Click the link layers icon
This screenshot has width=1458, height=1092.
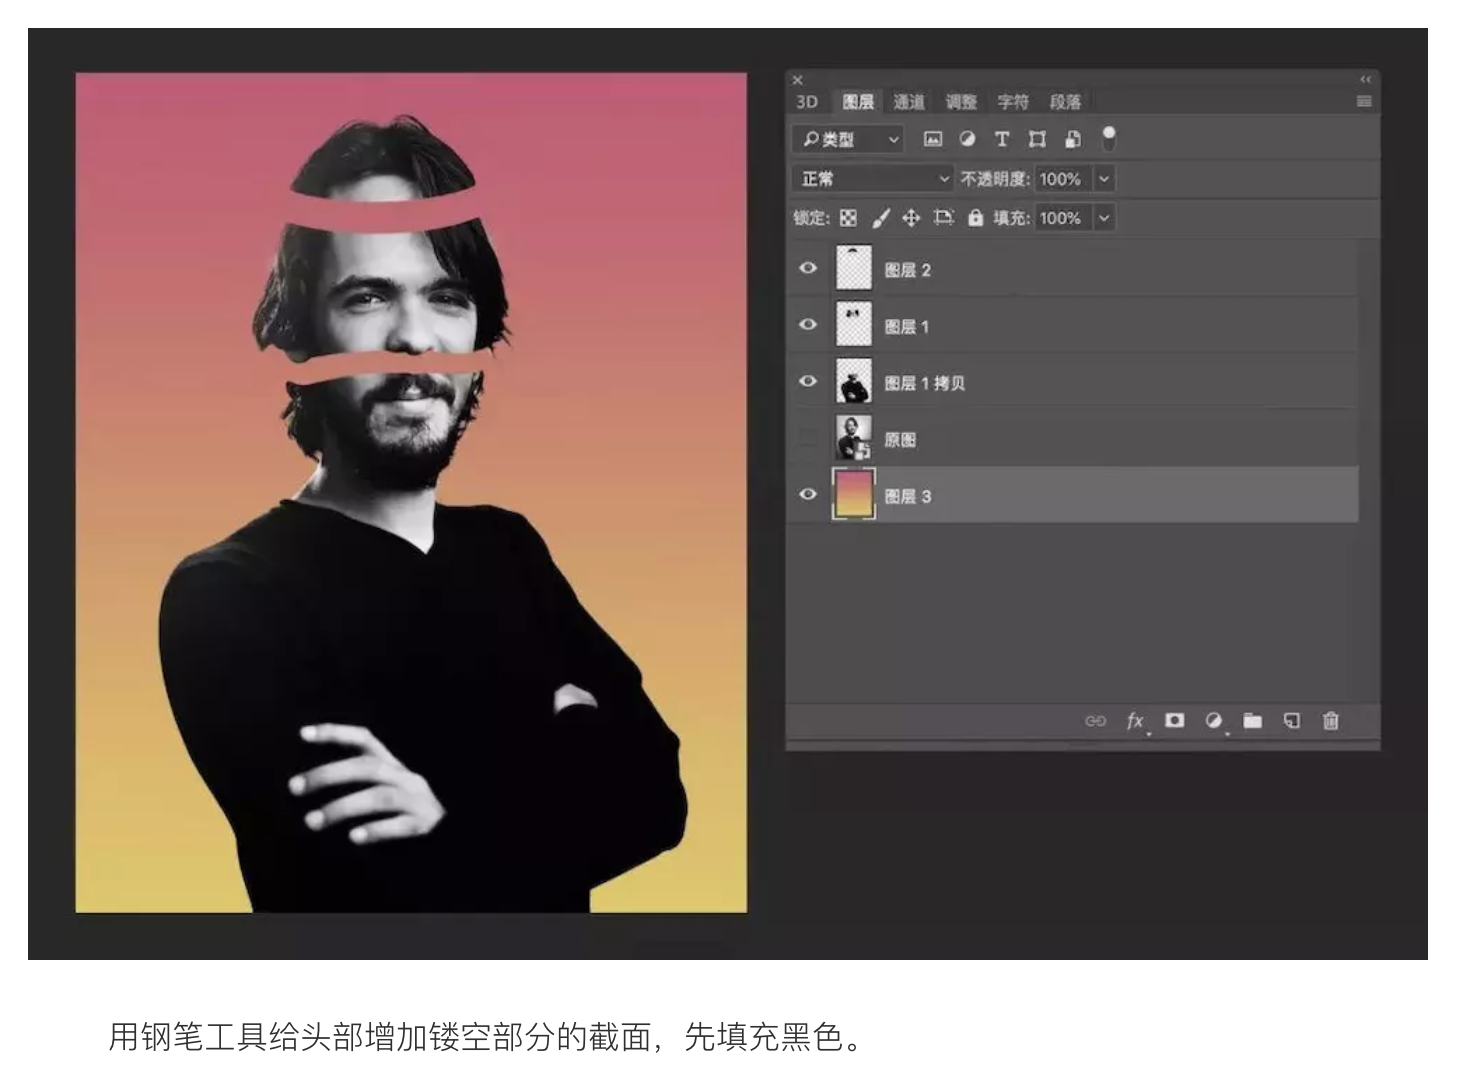point(1096,721)
